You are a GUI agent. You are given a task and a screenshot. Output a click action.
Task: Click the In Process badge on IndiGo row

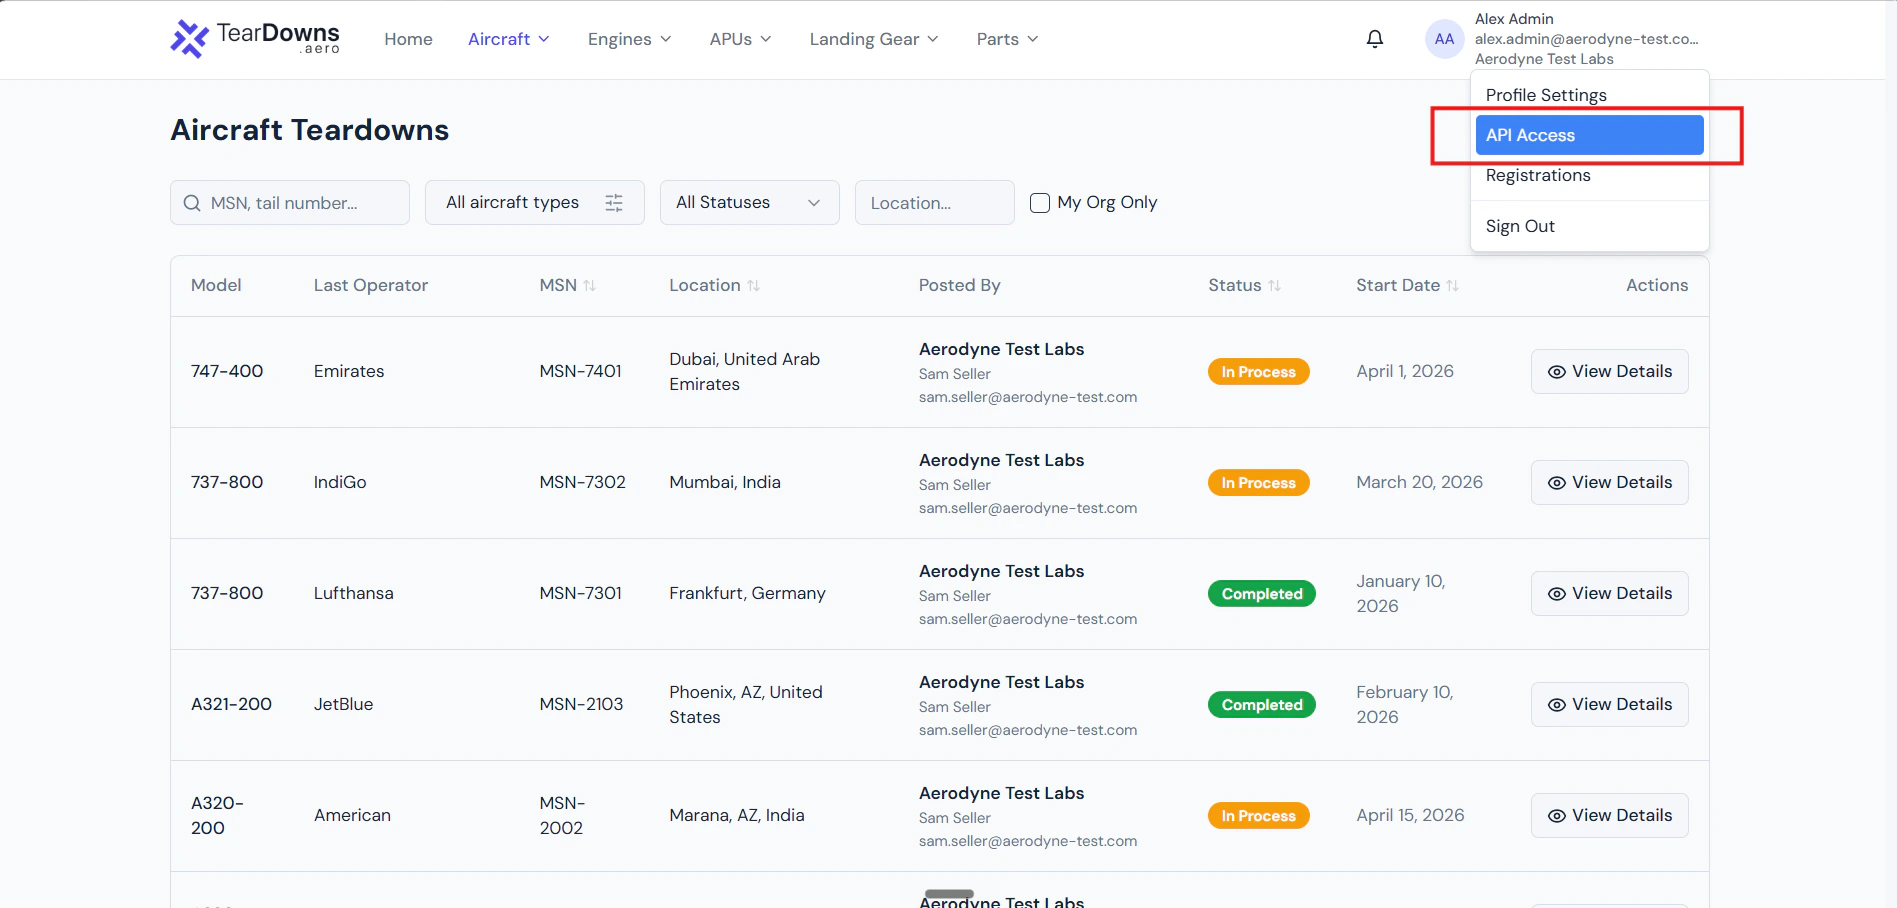tap(1258, 483)
